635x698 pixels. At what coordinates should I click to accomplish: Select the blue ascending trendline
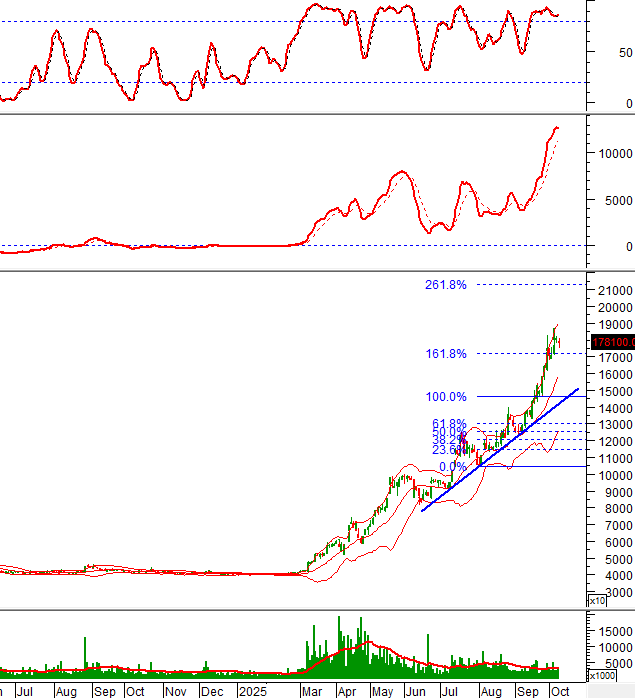(500, 448)
